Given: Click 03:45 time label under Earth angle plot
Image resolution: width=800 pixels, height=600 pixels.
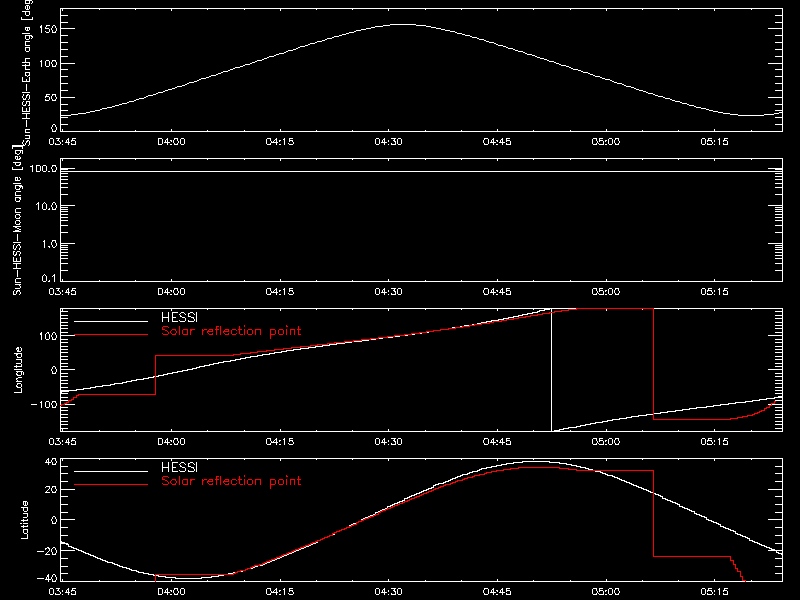Looking at the screenshot, I should click(62, 142).
